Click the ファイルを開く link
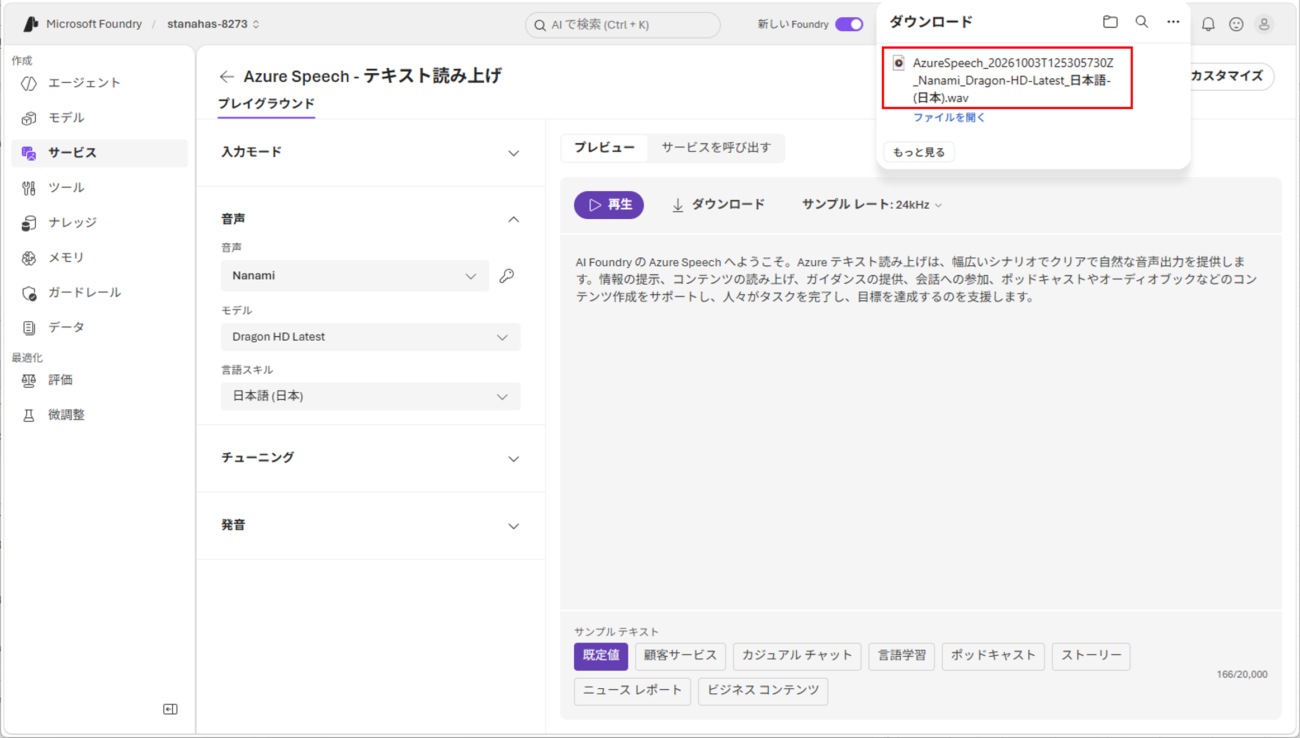 pos(949,118)
